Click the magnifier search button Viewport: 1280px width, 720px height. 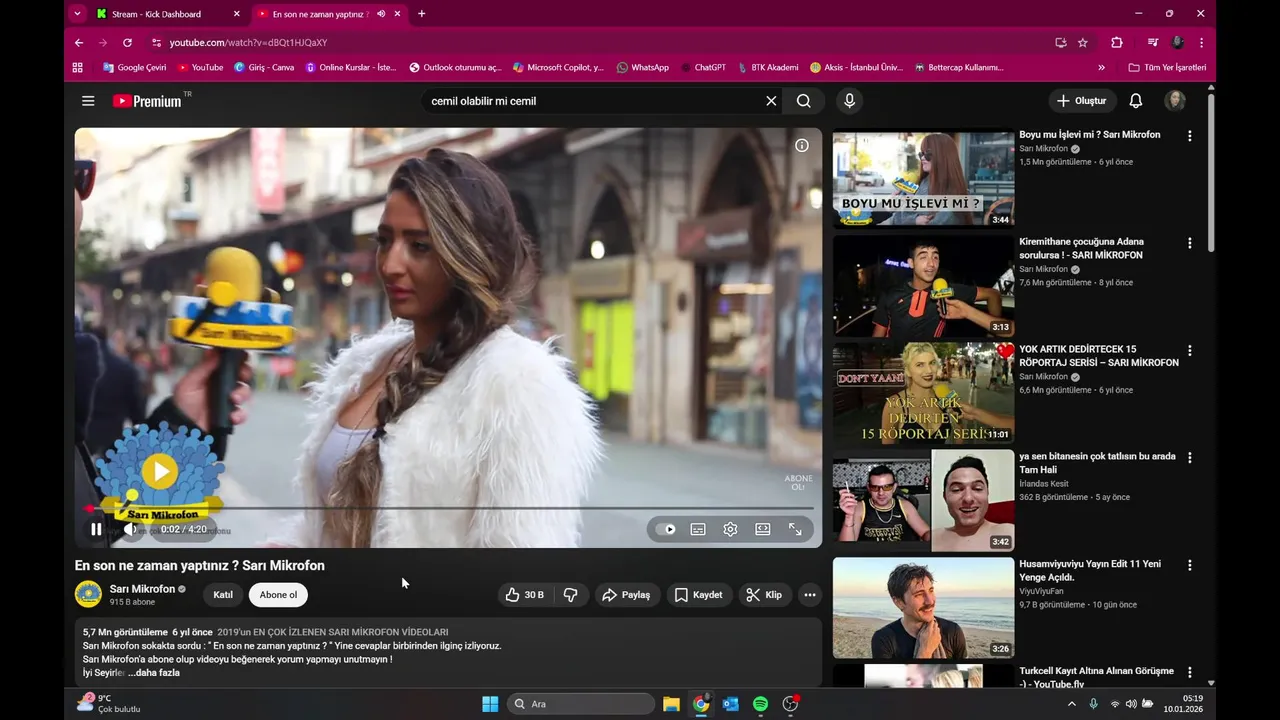804,101
